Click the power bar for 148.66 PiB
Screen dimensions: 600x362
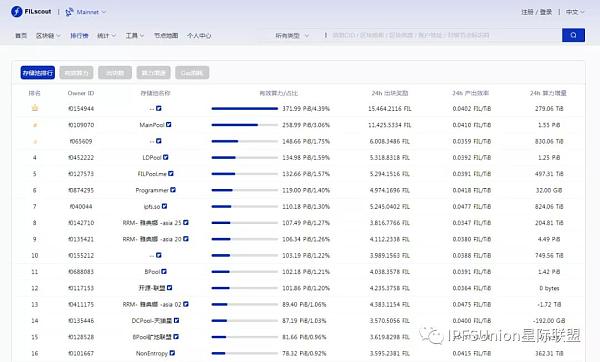tap(245, 141)
